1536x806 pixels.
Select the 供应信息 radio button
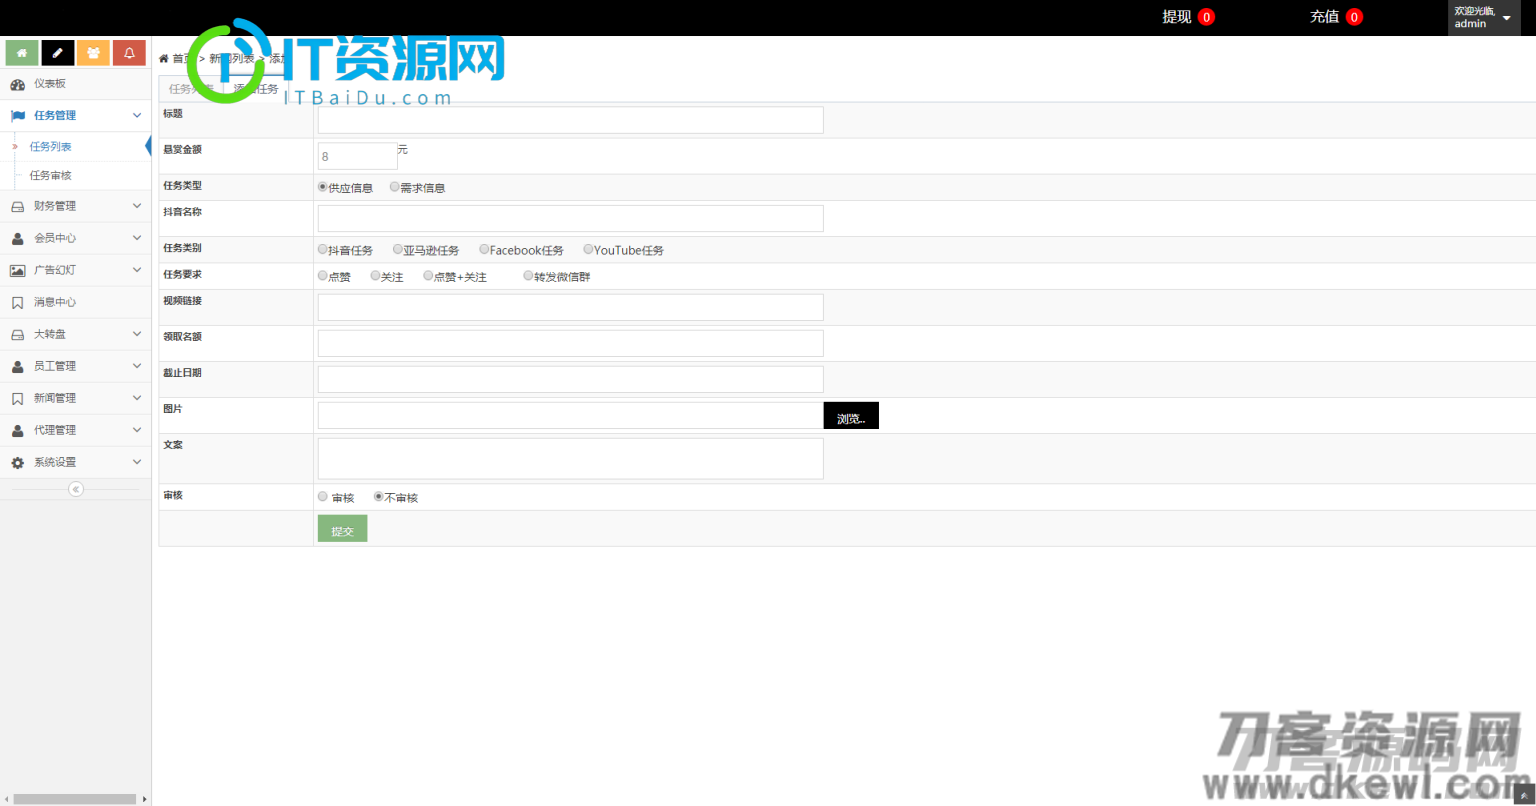[x=323, y=187]
